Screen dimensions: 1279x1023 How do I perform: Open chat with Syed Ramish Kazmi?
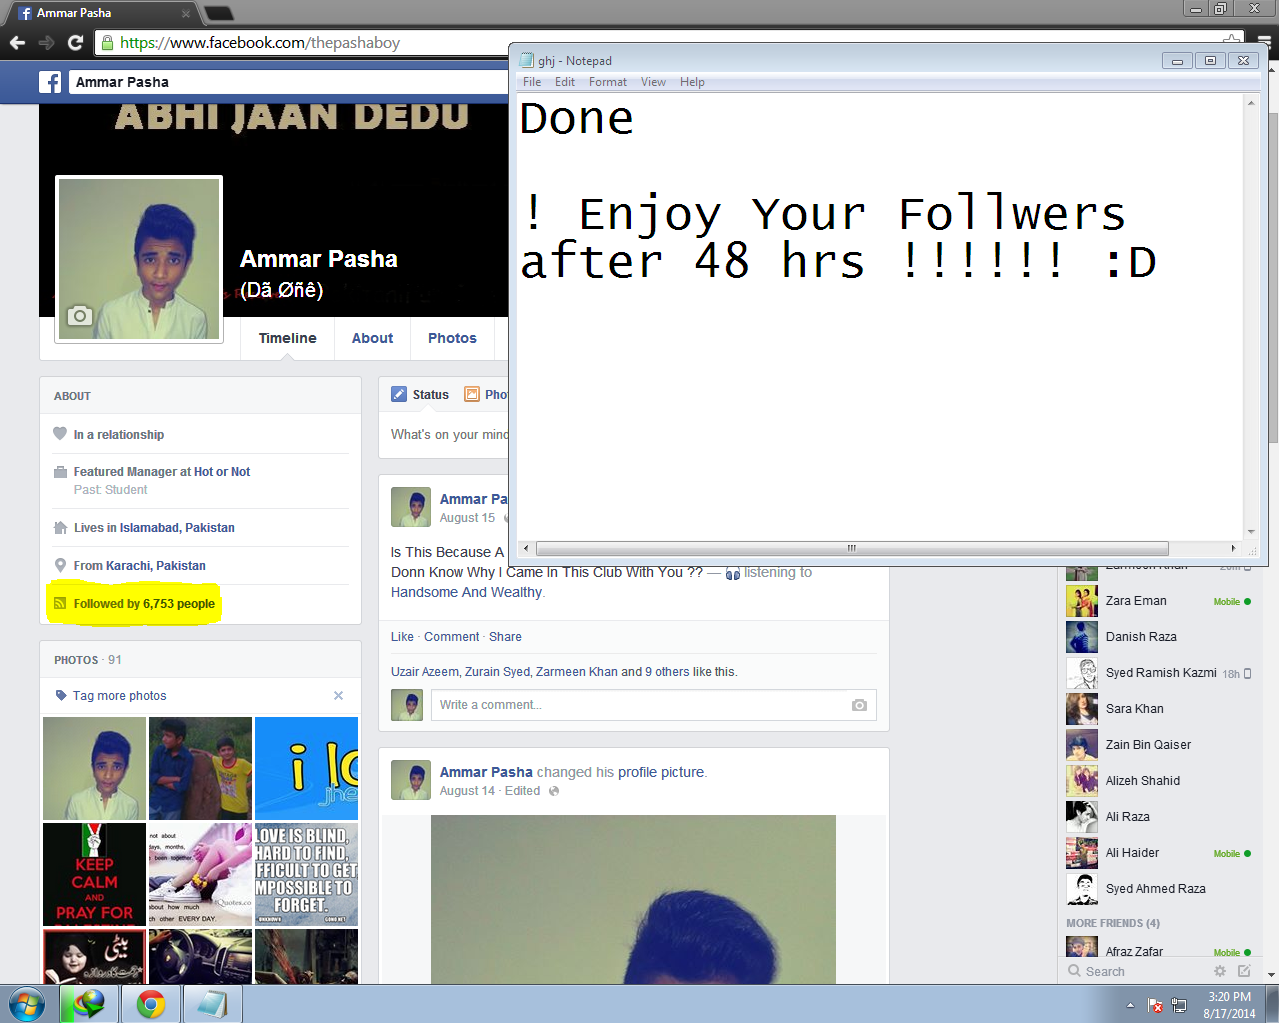1158,673
